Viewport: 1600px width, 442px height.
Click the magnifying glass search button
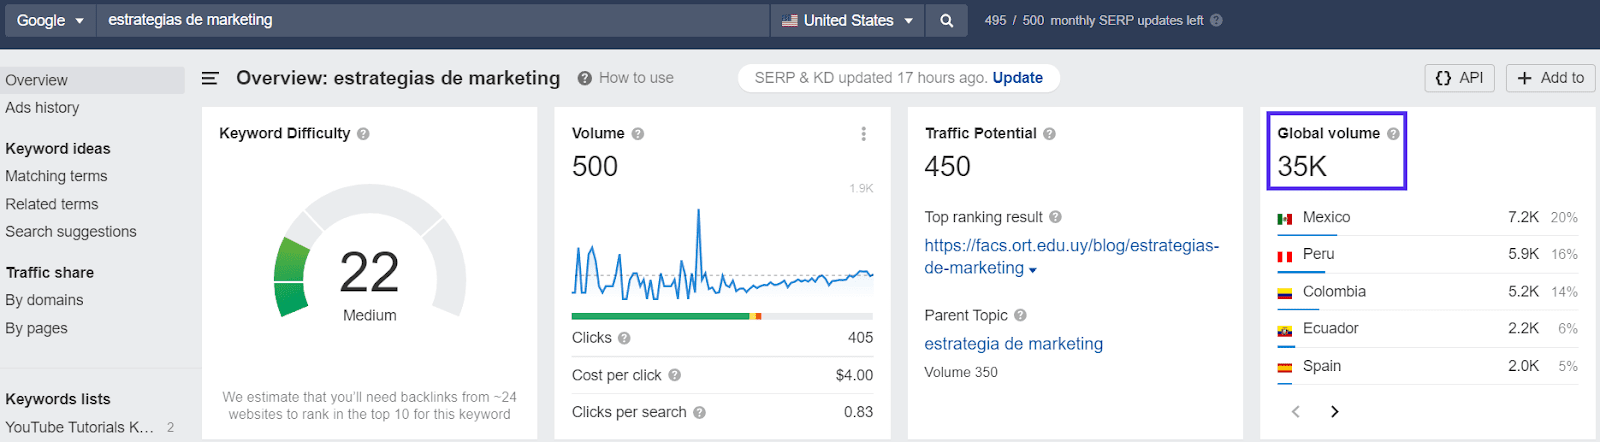946,20
